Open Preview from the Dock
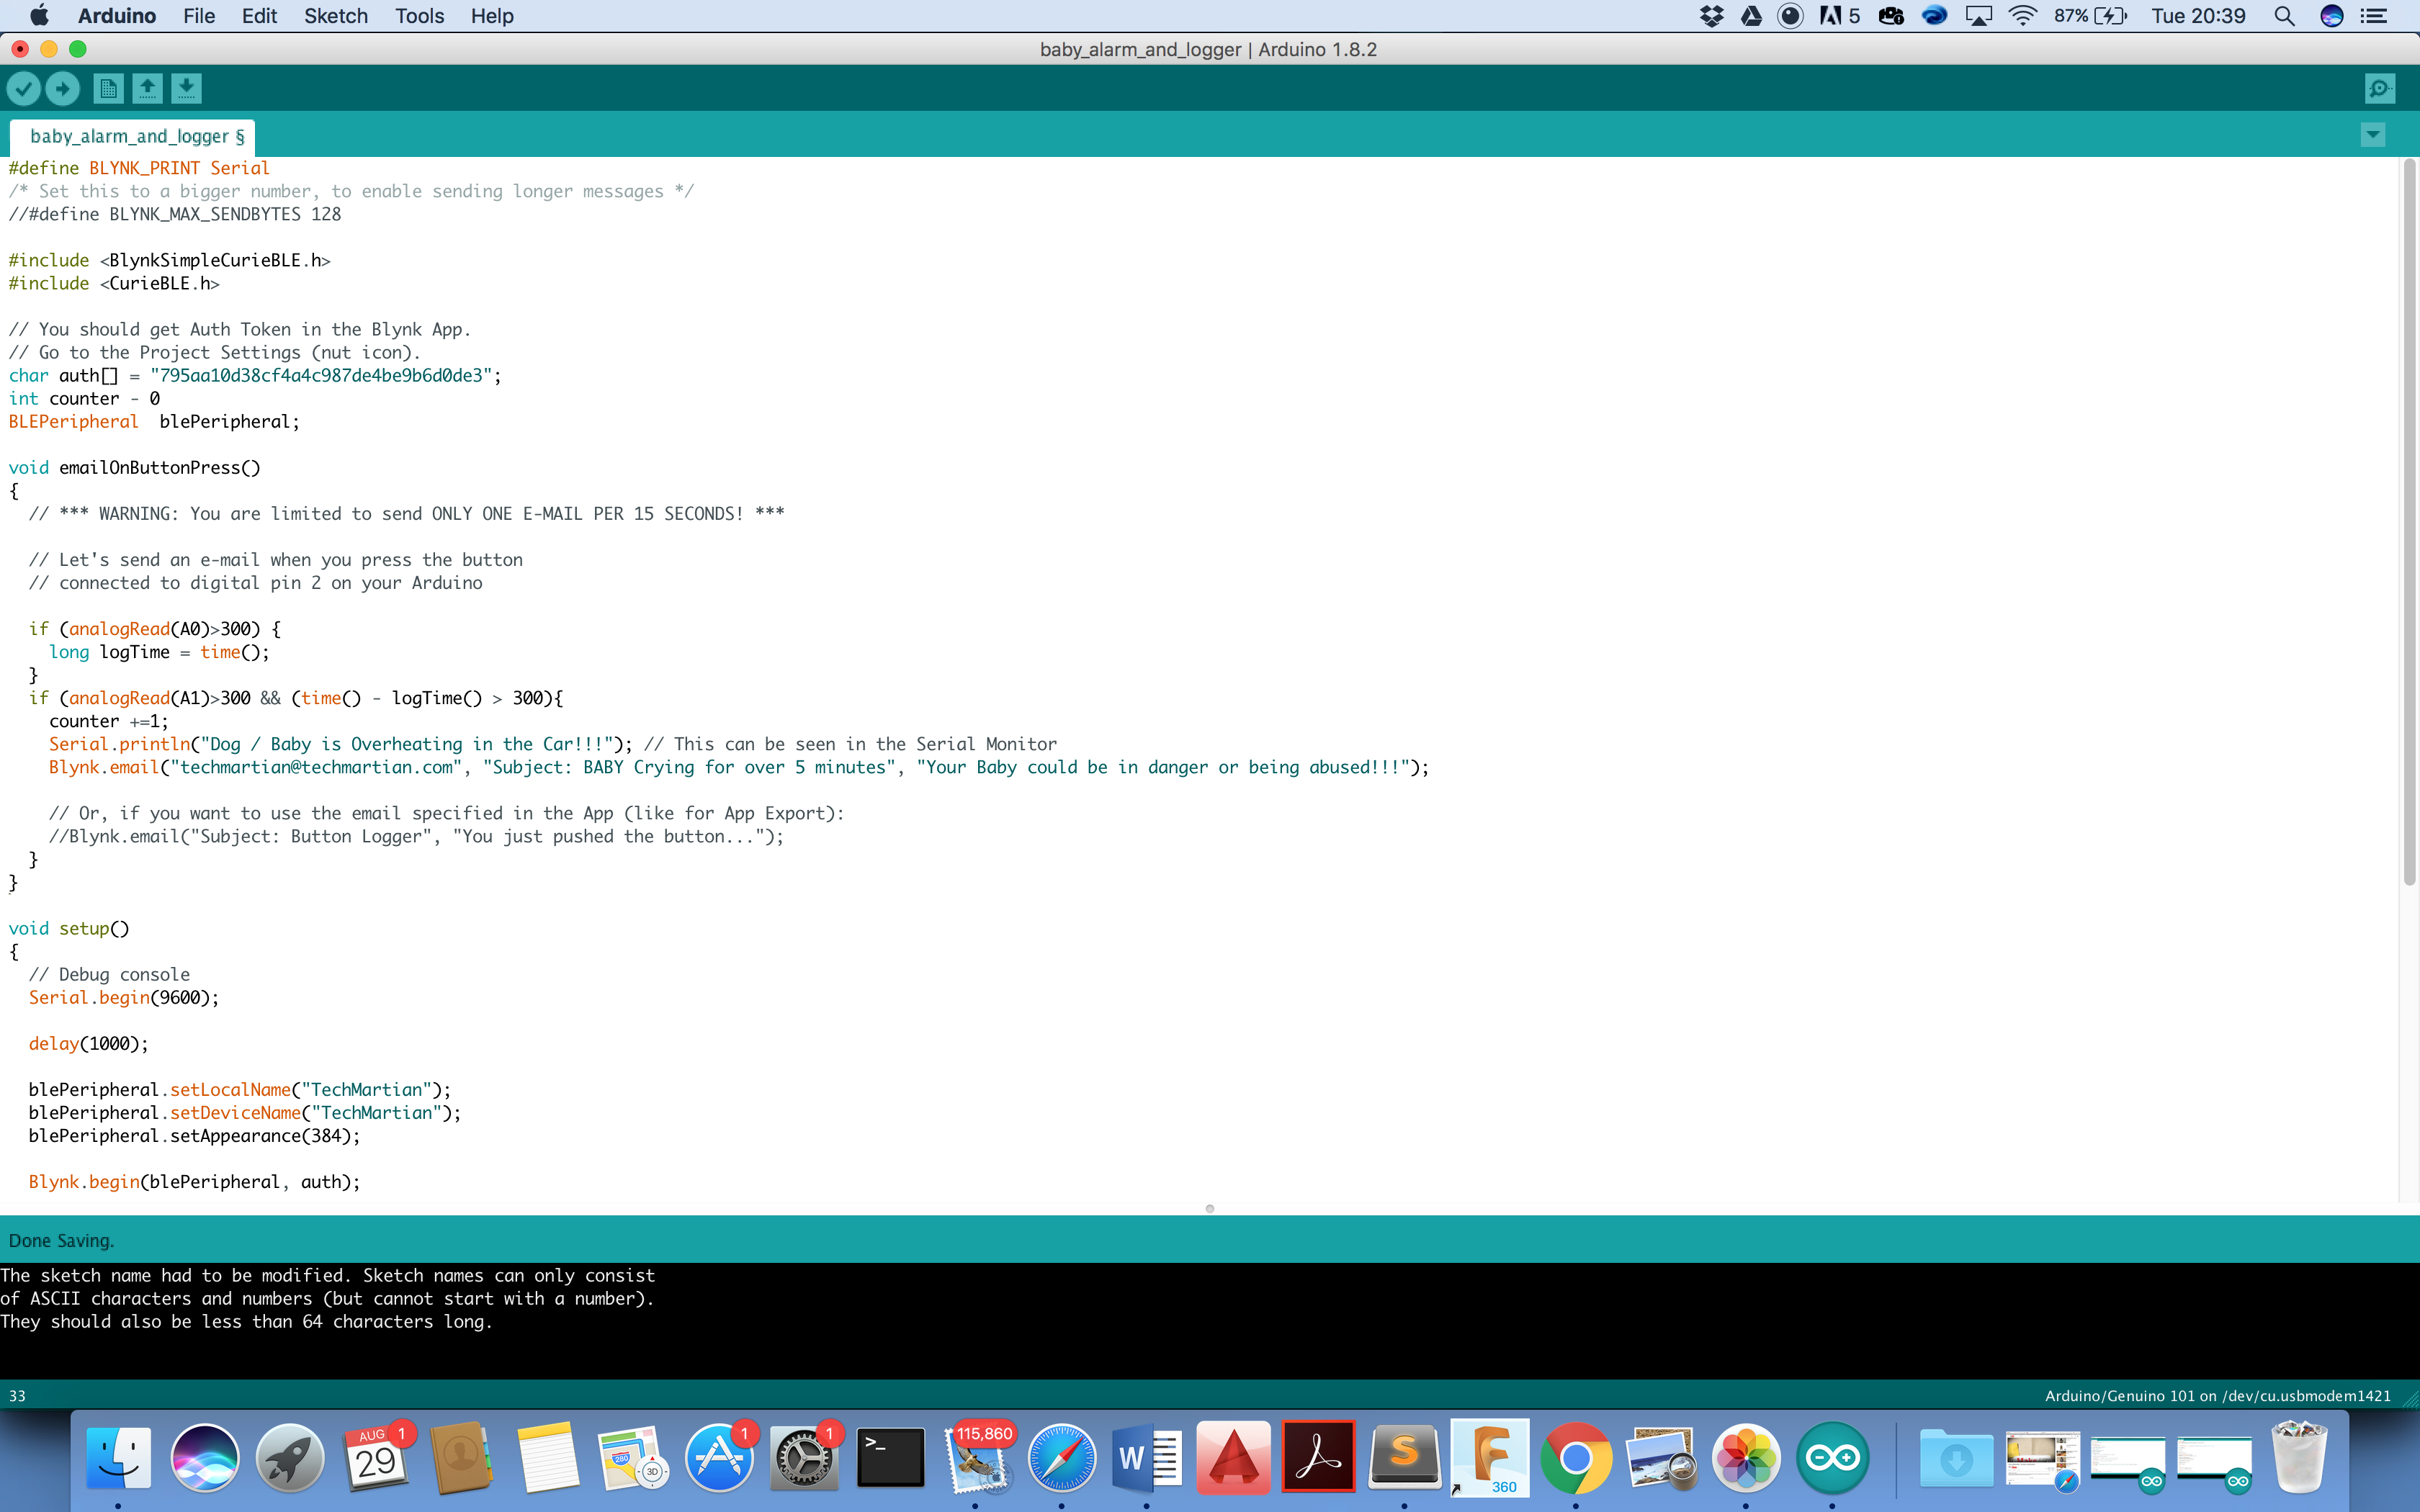 click(1662, 1458)
